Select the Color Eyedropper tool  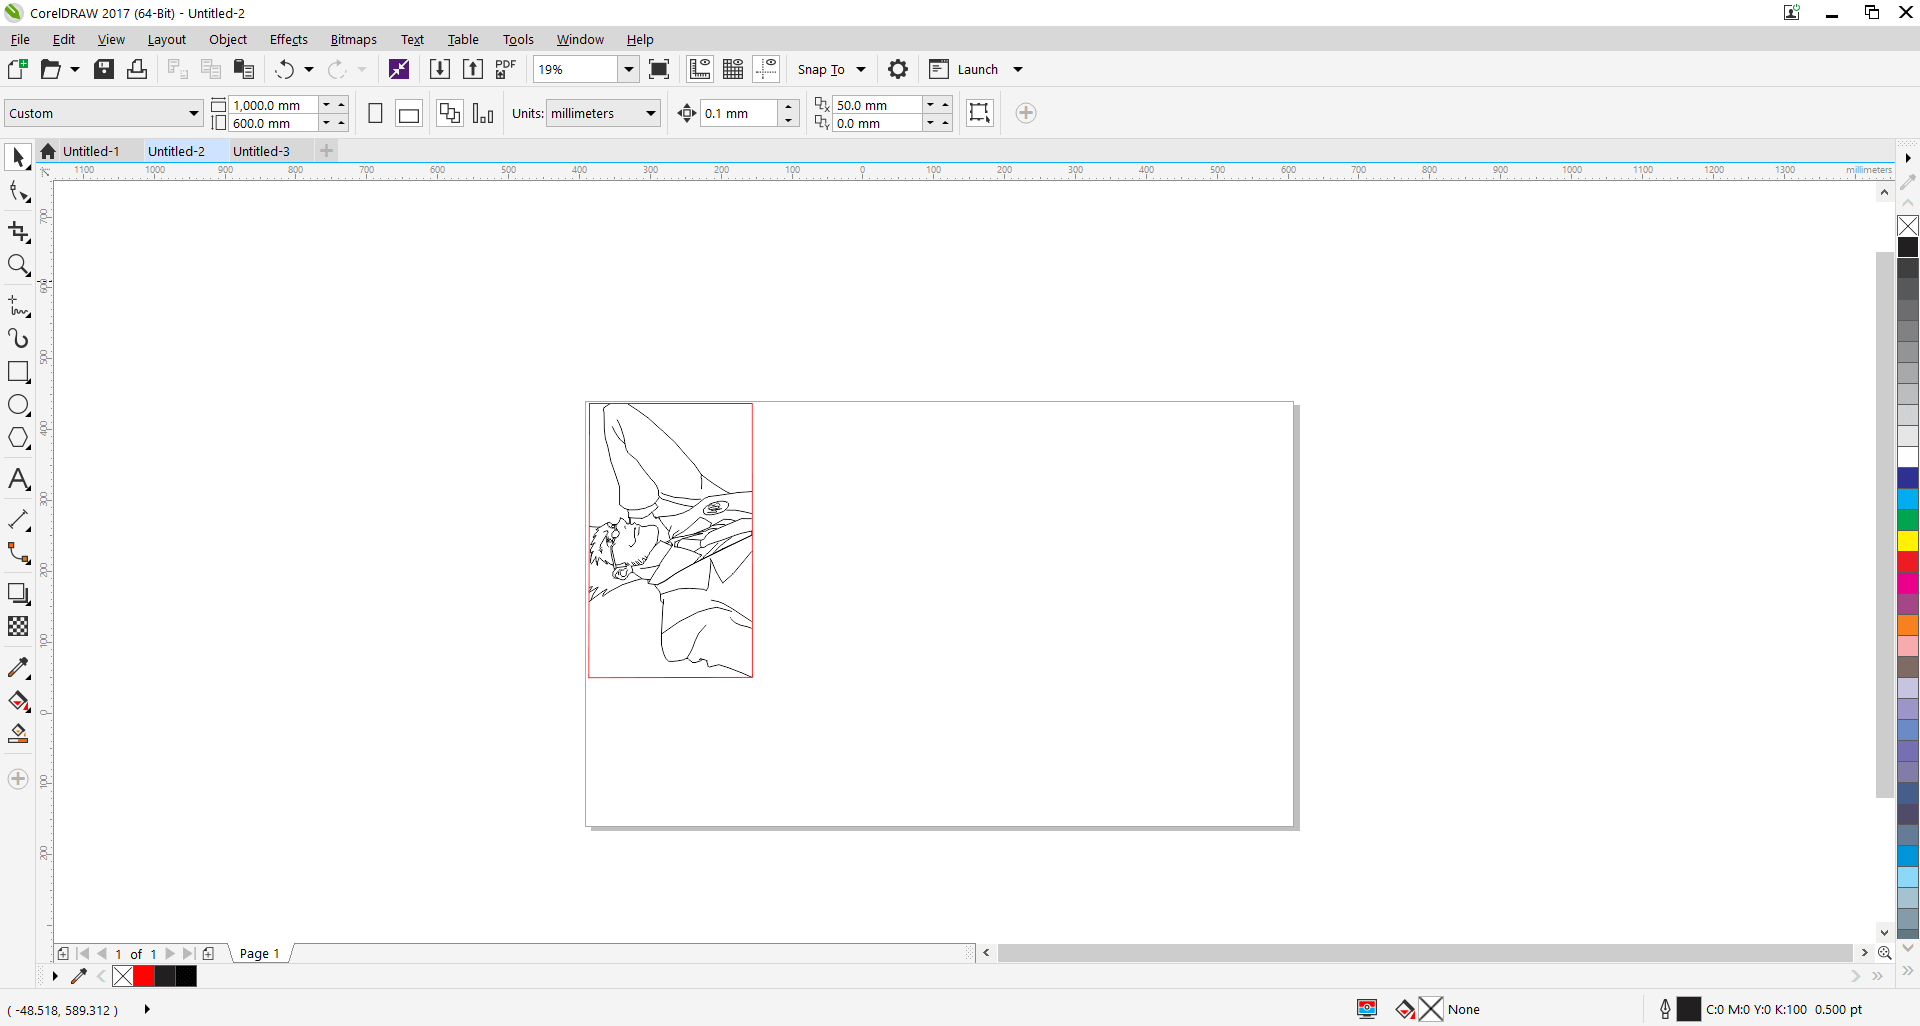pyautogui.click(x=18, y=668)
